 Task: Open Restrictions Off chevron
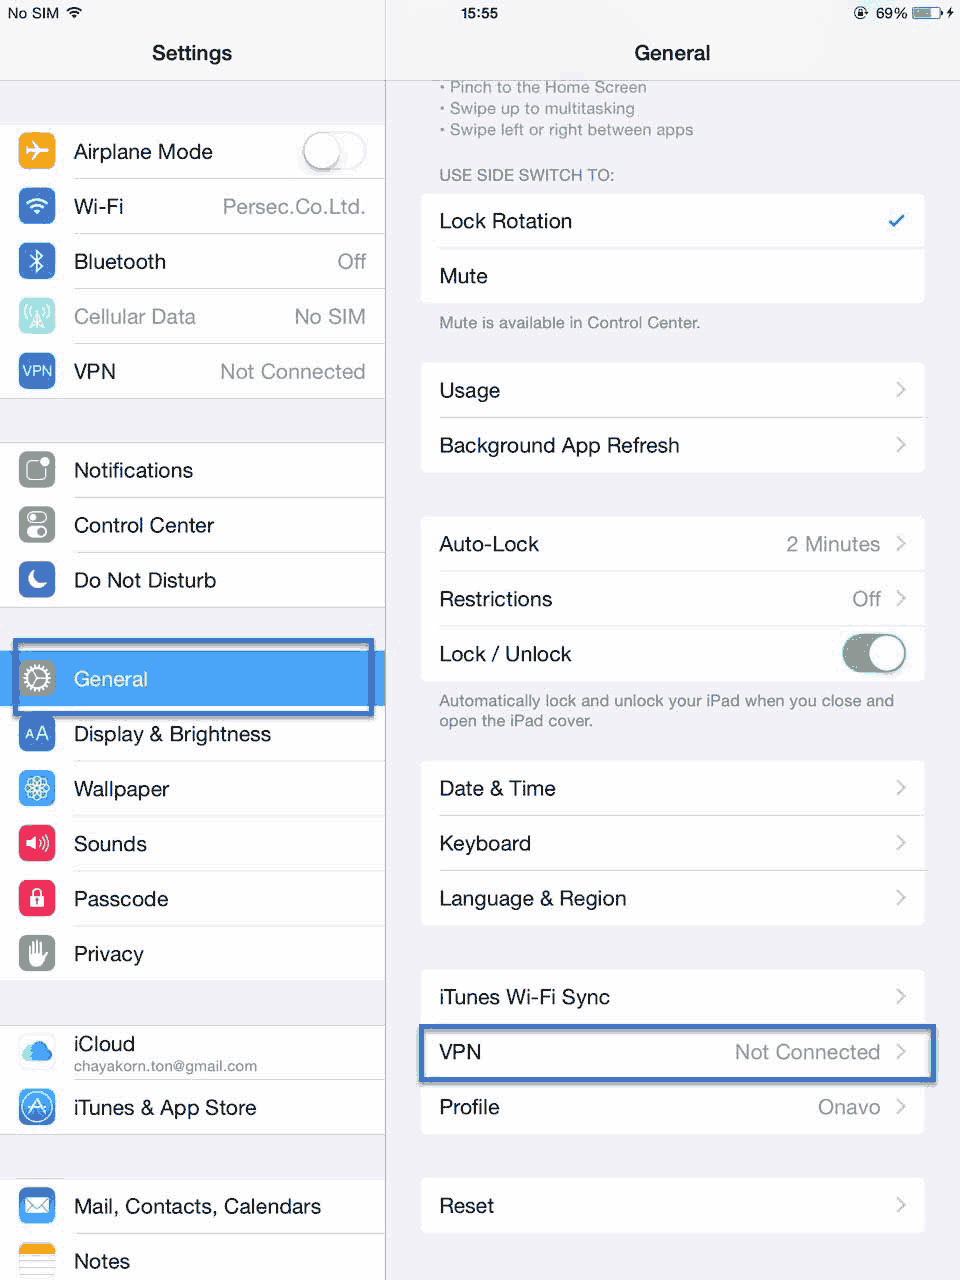[901, 599]
